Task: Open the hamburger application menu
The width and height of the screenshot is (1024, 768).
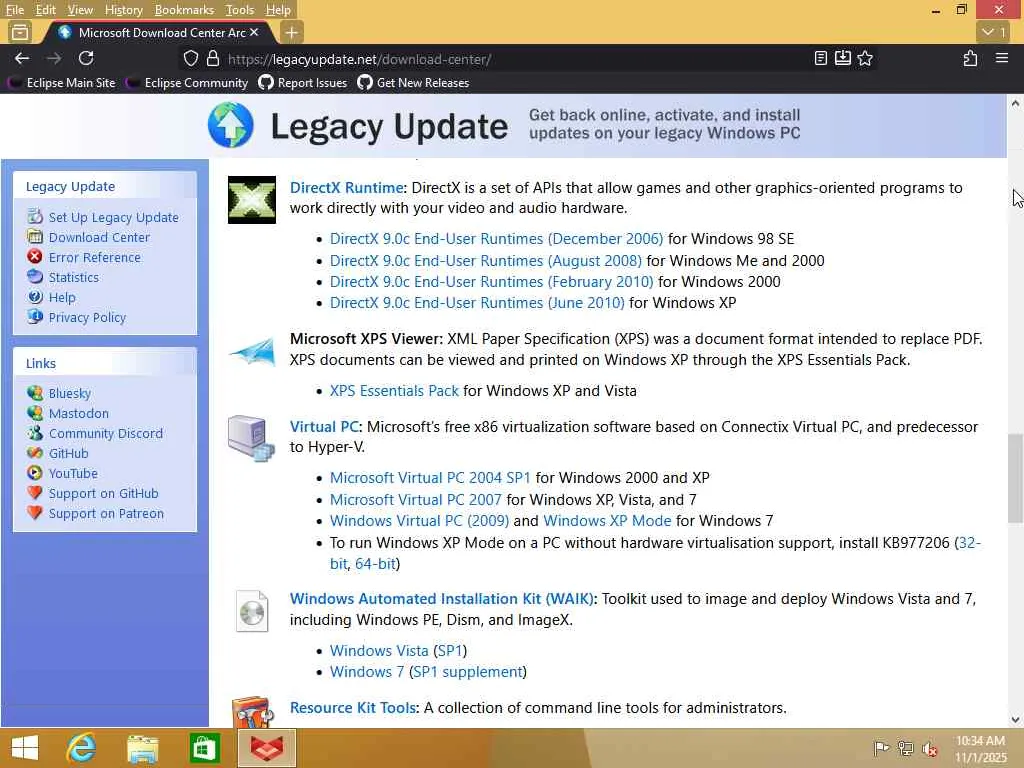Action: coord(1002,58)
